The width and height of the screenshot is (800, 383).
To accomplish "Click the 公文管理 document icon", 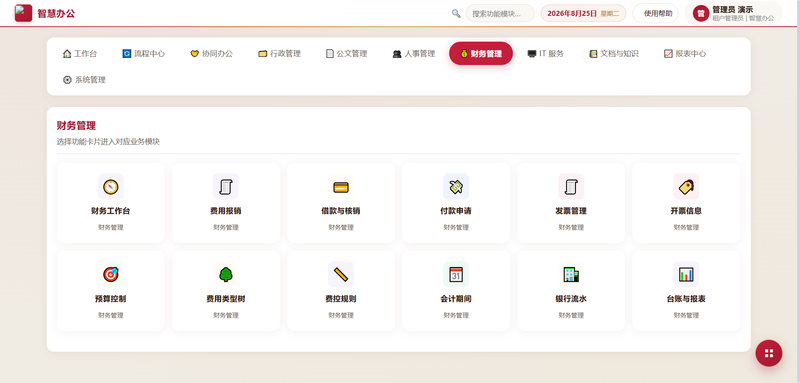I will point(330,54).
